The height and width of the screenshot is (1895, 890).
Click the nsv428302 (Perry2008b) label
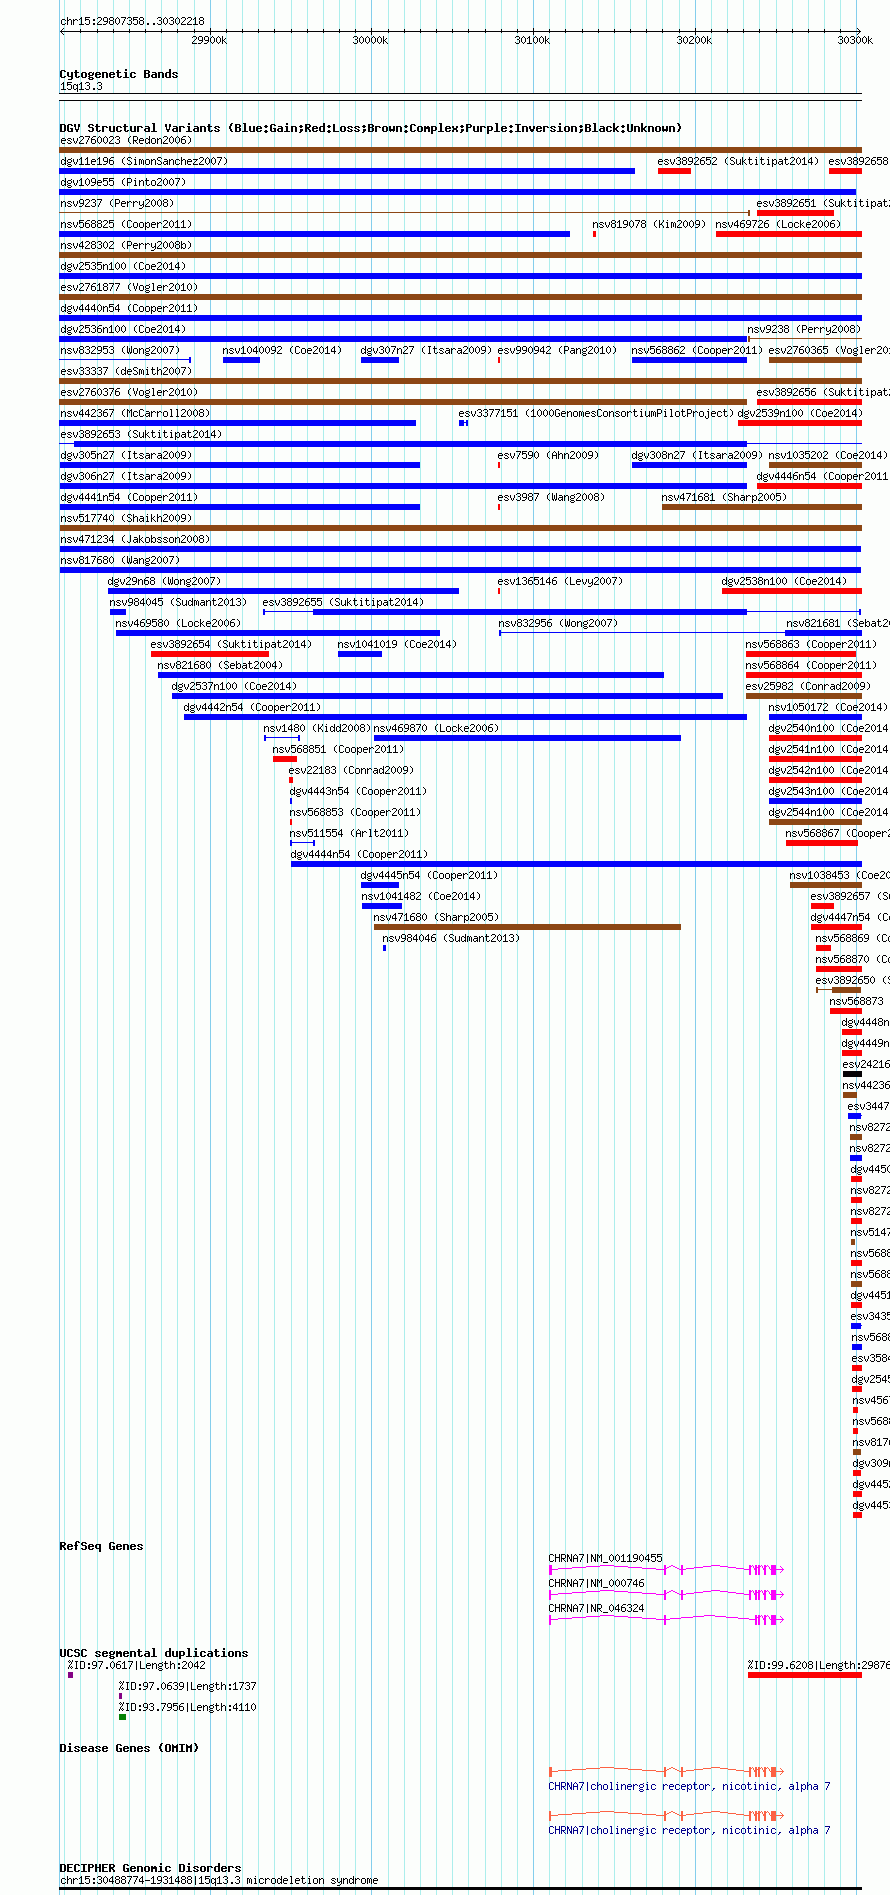(126, 245)
